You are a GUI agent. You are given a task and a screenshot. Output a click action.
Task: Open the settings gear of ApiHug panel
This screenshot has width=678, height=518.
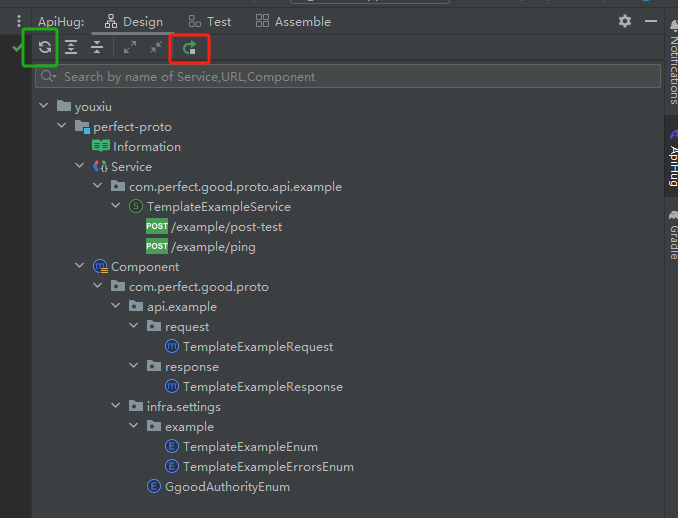pyautogui.click(x=624, y=21)
